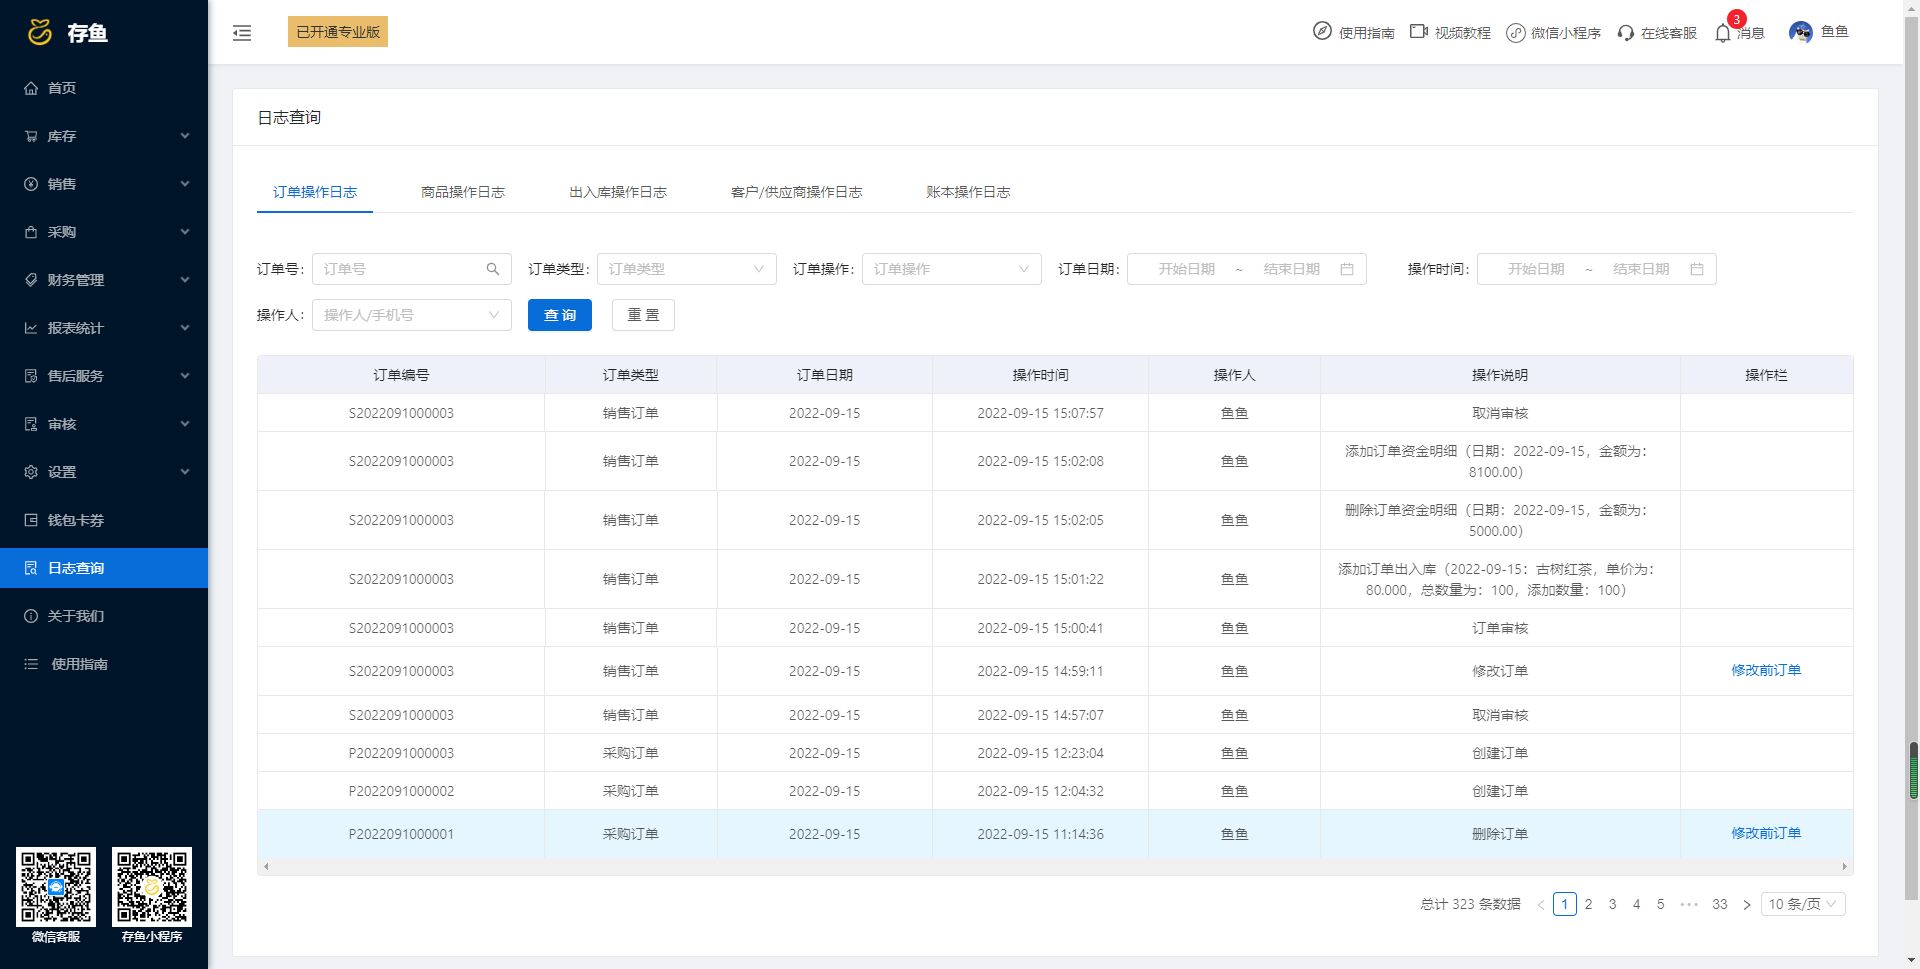Open 修改前订单 link for P2022091000001 row
The height and width of the screenshot is (969, 1920).
(x=1766, y=833)
